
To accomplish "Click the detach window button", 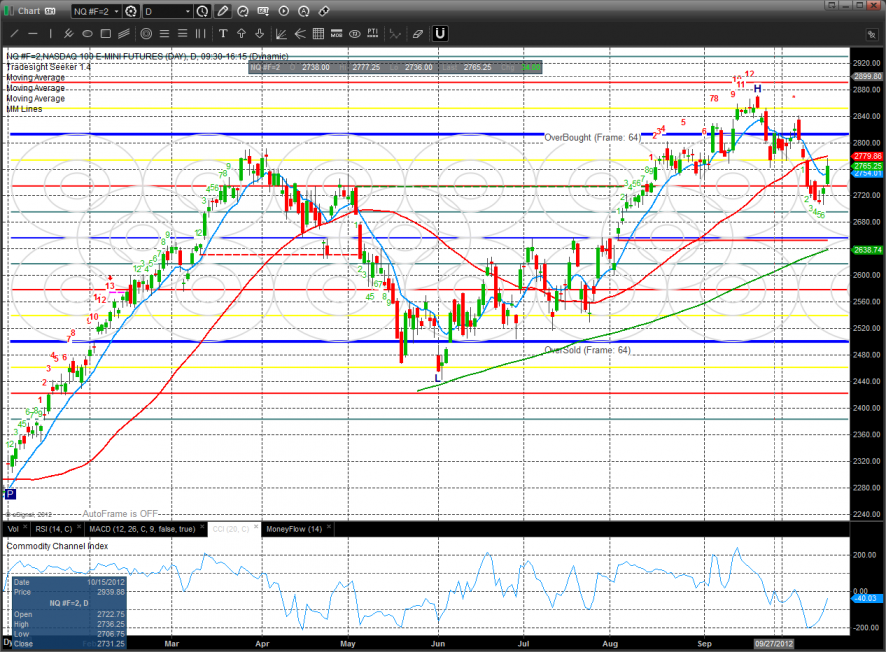I will pyautogui.click(x=831, y=5).
